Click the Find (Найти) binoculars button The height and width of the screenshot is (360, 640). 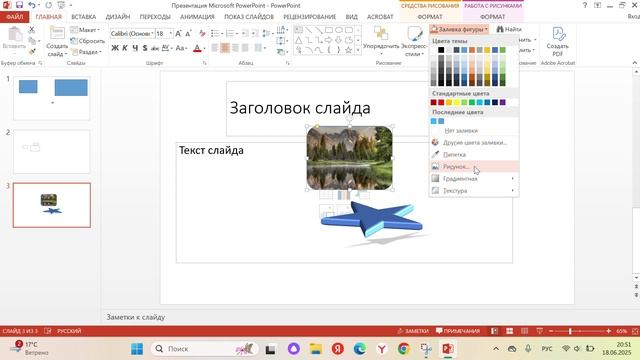click(509, 29)
